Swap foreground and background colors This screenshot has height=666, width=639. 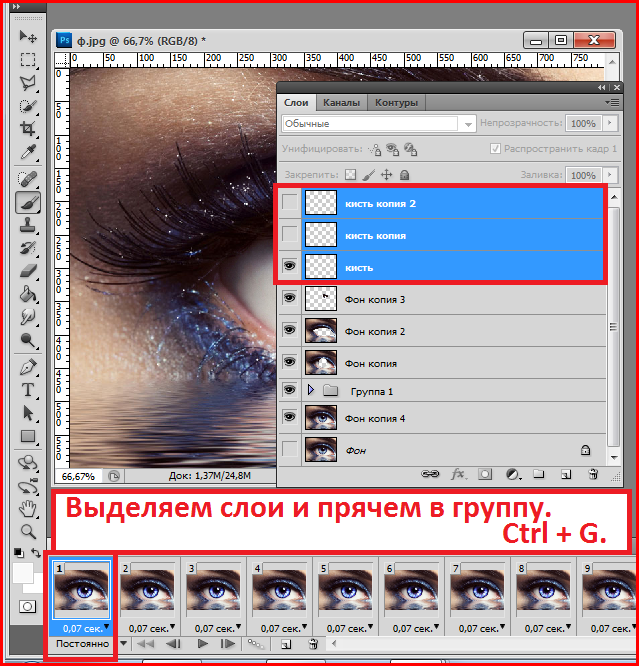point(36,553)
